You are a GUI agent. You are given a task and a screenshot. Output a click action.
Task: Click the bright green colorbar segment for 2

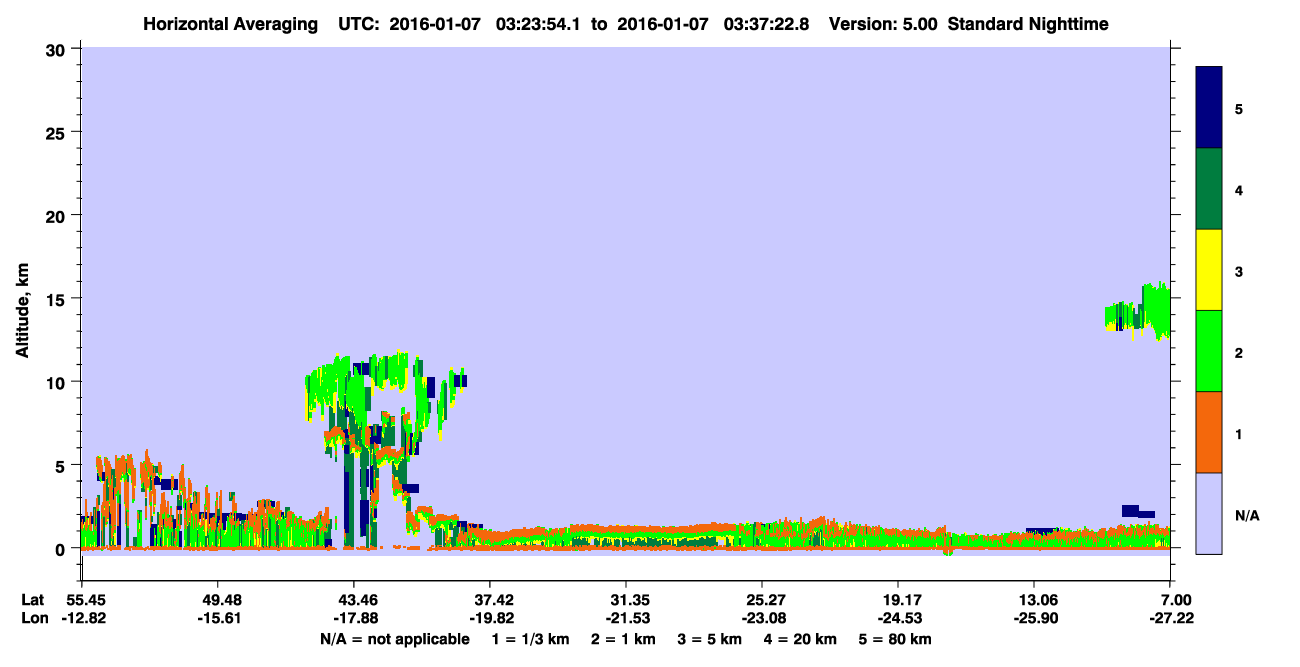[1209, 351]
